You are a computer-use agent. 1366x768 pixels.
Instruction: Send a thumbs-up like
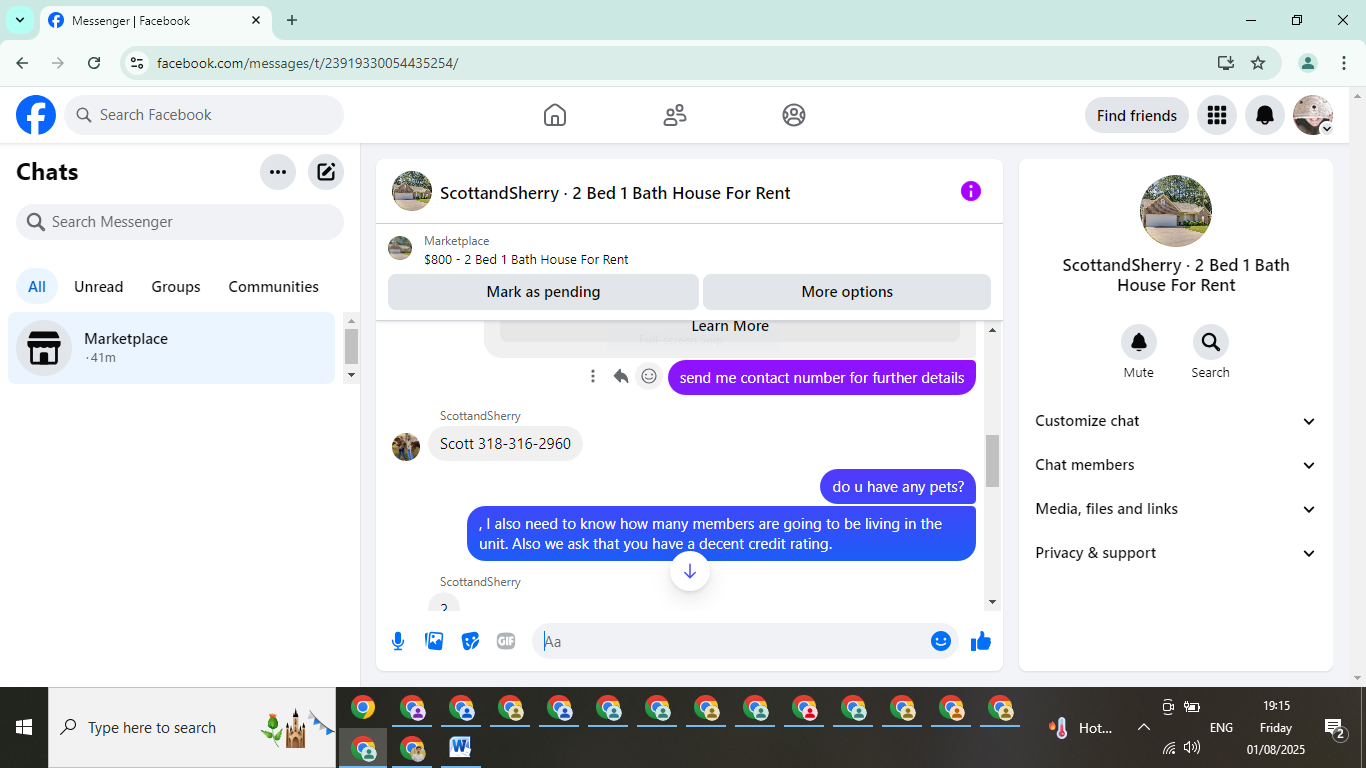tap(981, 641)
